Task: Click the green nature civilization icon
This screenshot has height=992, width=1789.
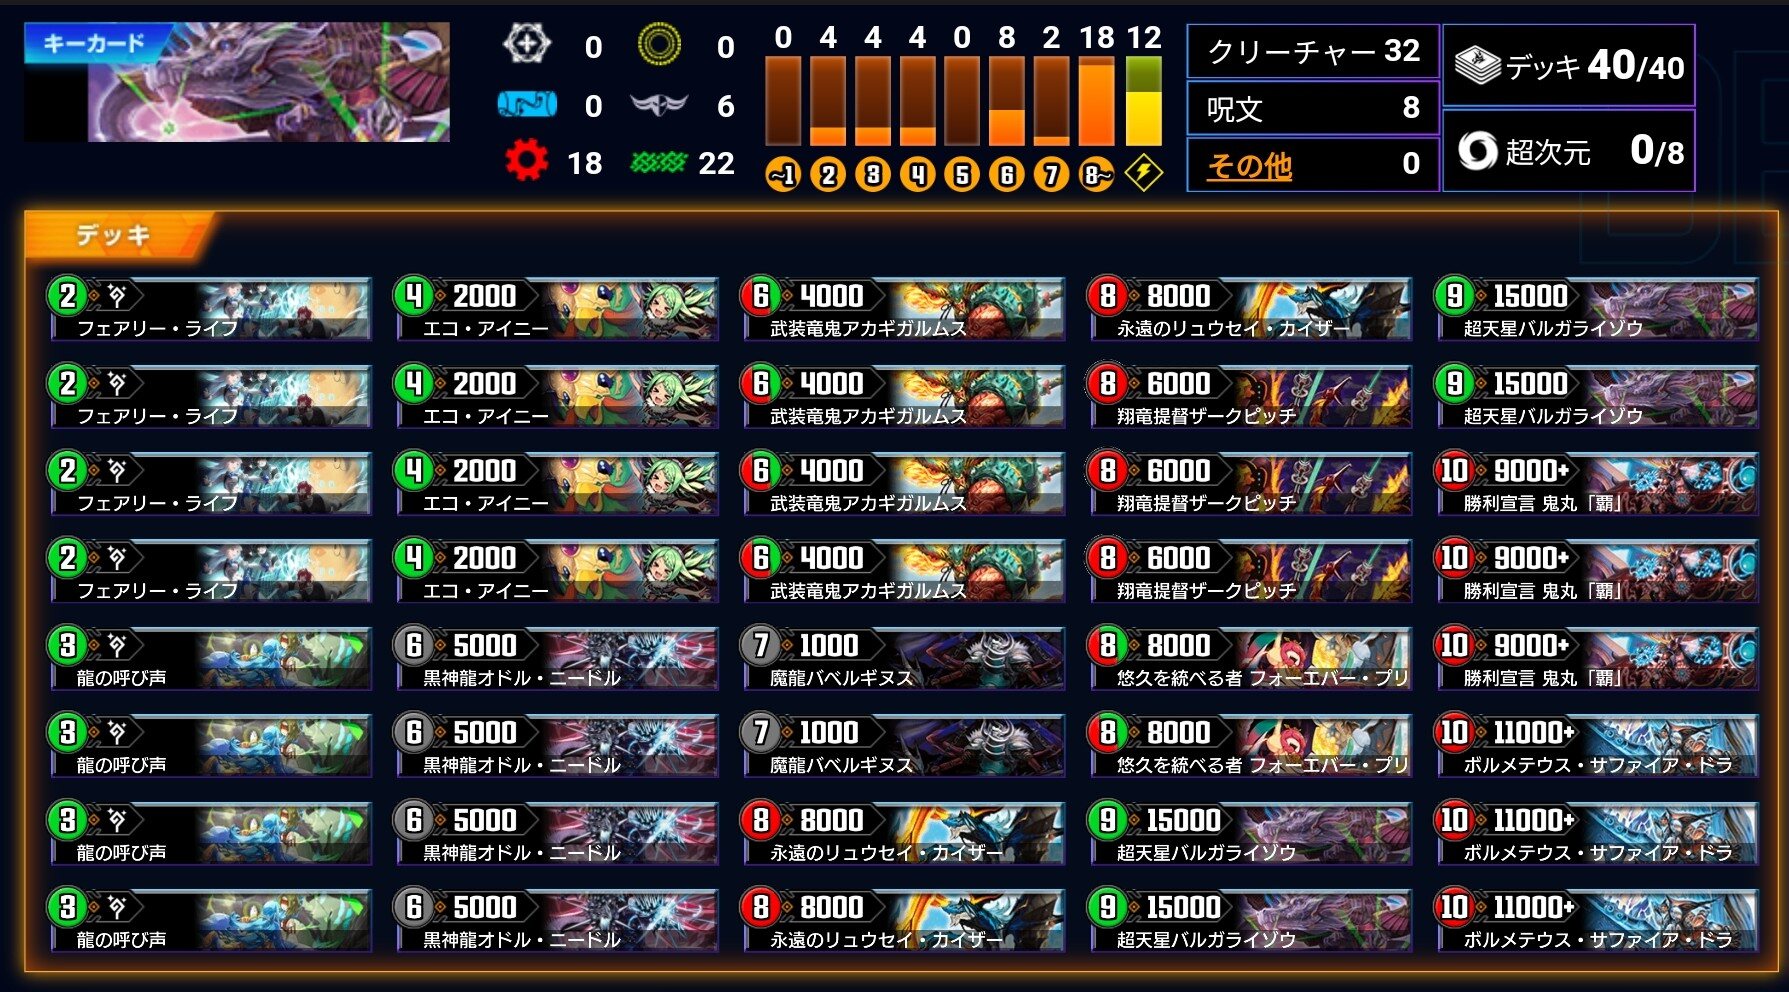Action: tap(658, 162)
